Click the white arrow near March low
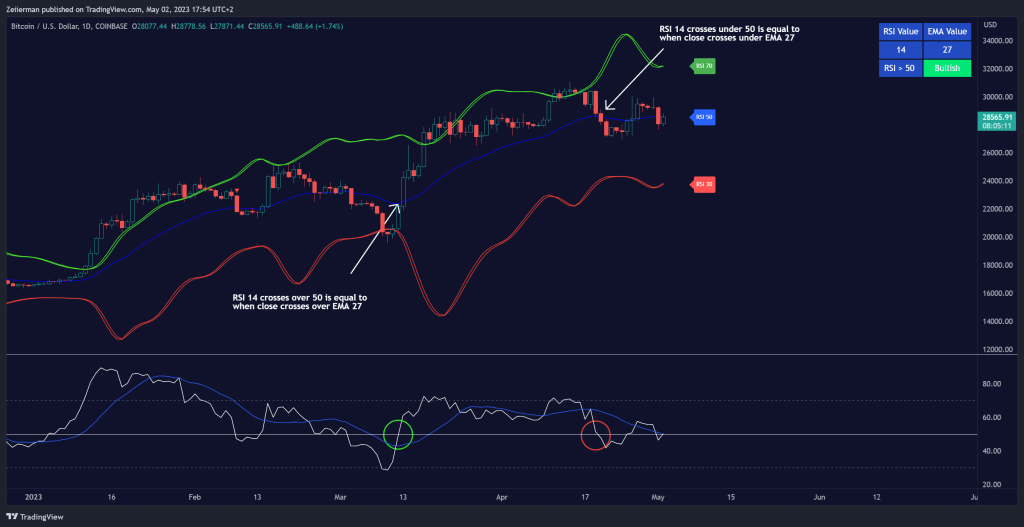Image resolution: width=1024 pixels, height=527 pixels. [374, 238]
